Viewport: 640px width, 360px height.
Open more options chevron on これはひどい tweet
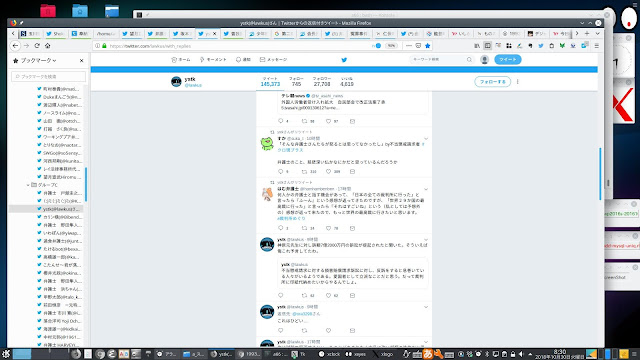pos(426,307)
